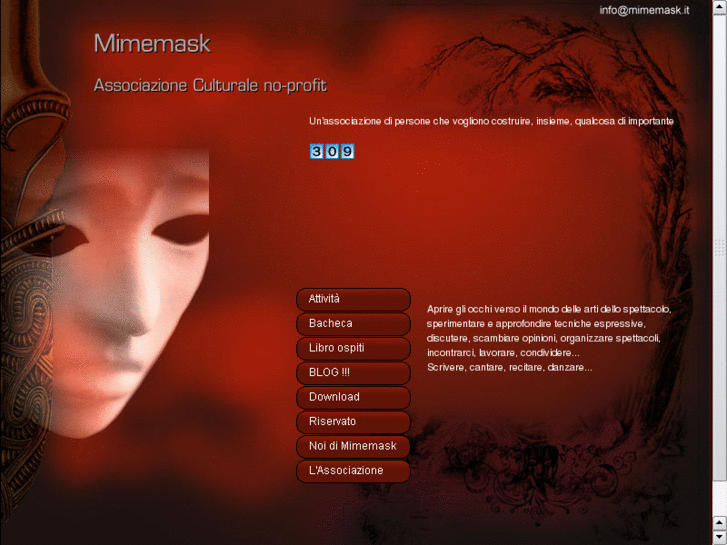727x545 pixels.
Task: Open the Download section
Action: coord(353,398)
